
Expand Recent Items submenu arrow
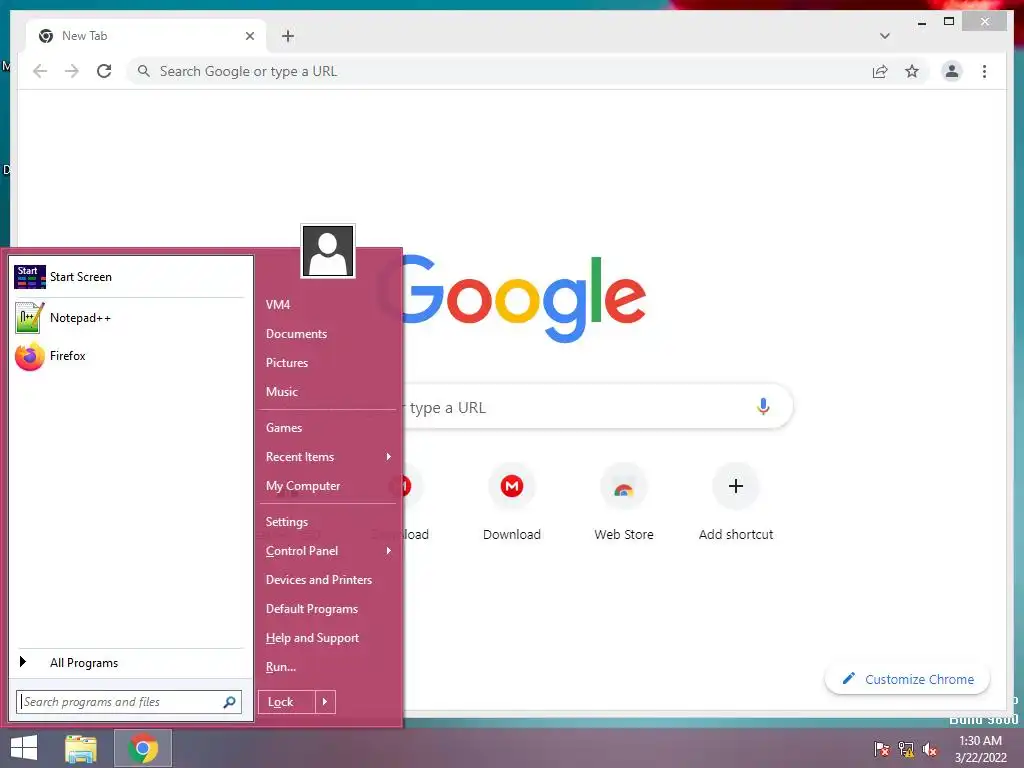click(389, 456)
